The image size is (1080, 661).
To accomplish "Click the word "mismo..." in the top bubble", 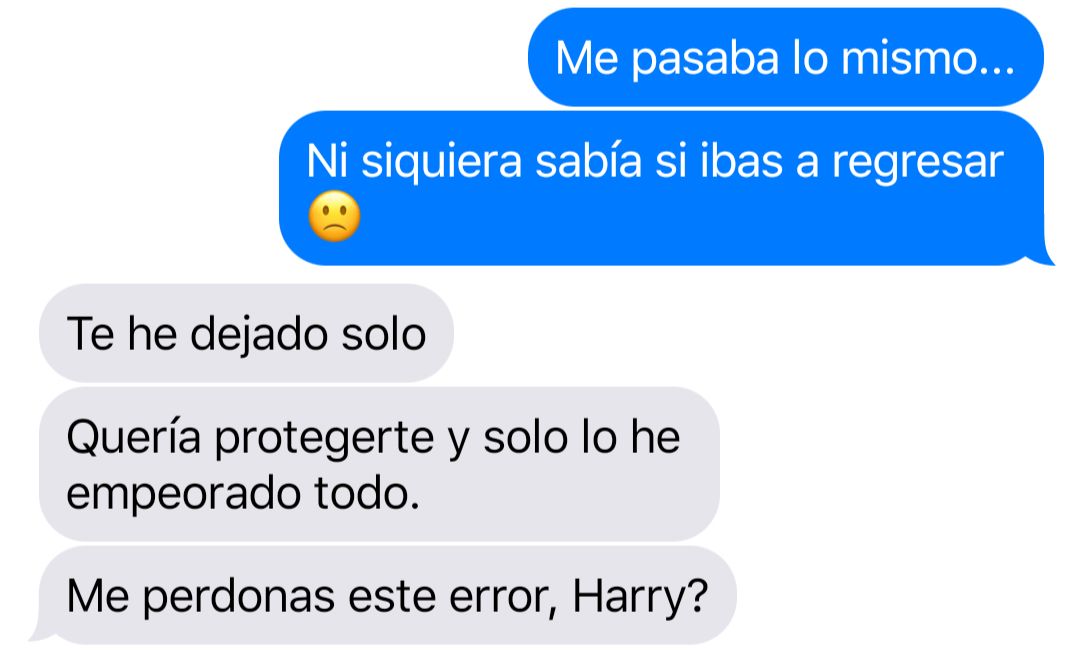I will [928, 58].
